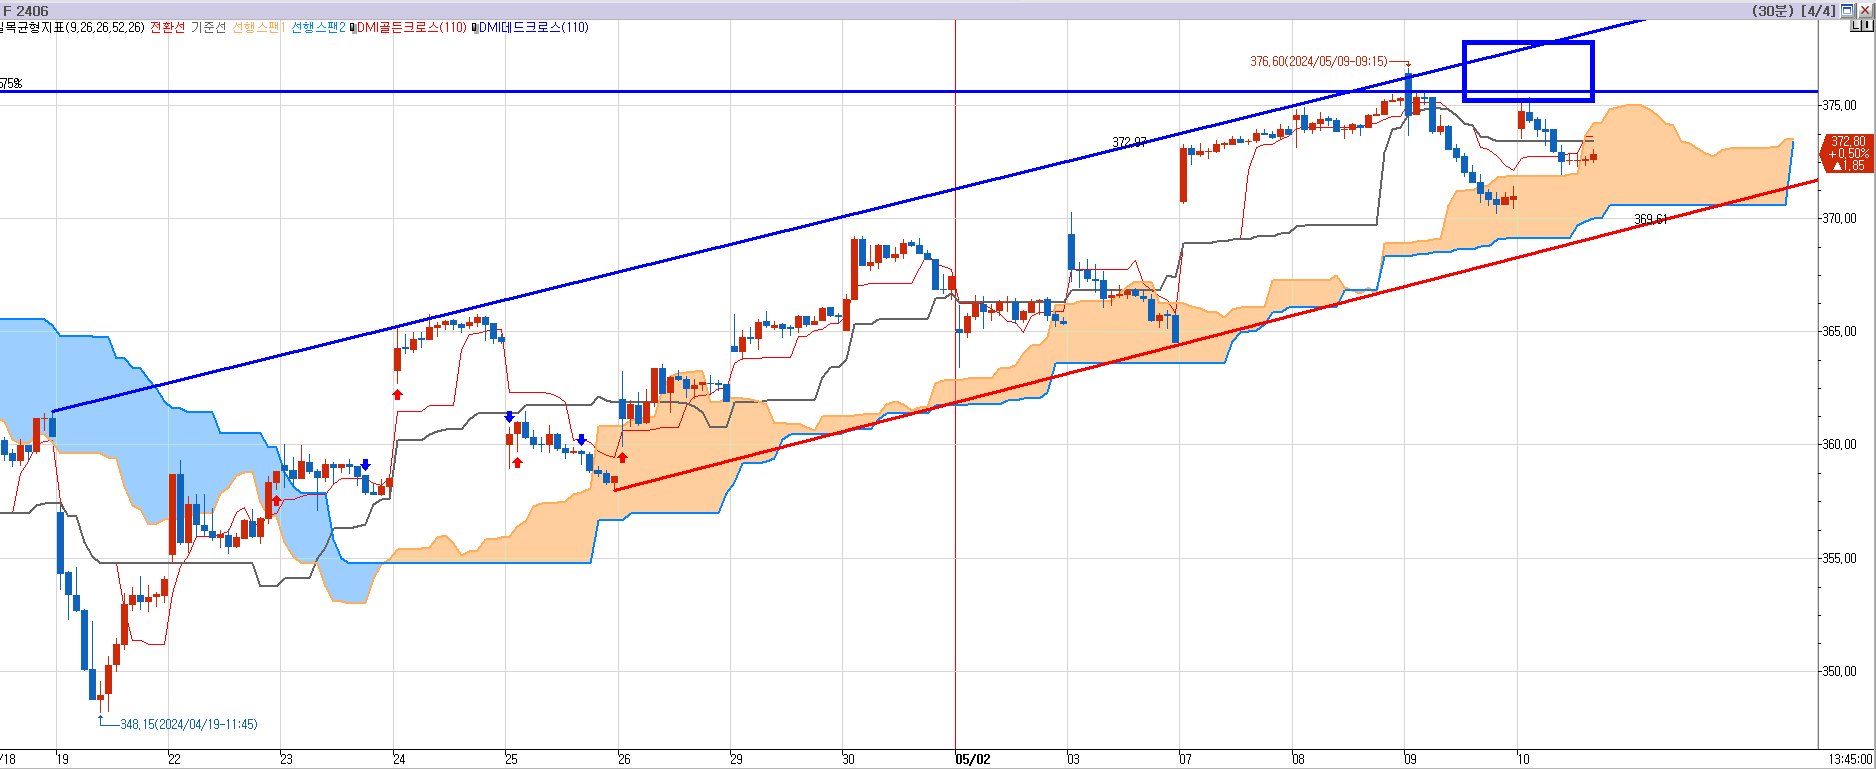The height and width of the screenshot is (769, 1876).
Task: Click the 369.61 value label on the chart
Action: click(1651, 219)
